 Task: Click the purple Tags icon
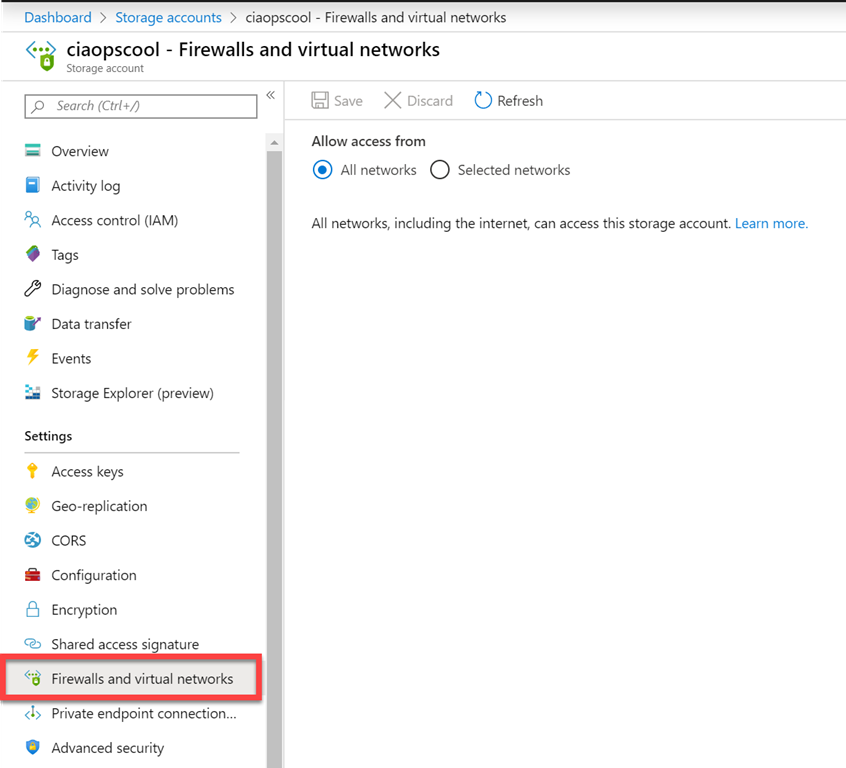click(33, 255)
